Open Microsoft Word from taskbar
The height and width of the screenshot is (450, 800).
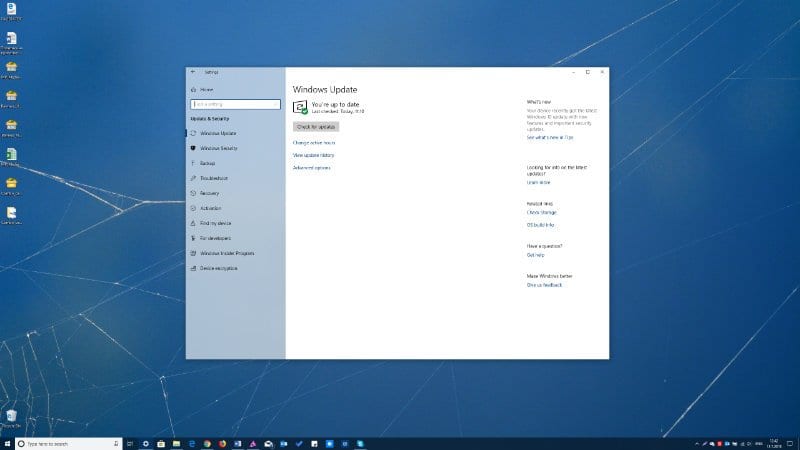click(x=238, y=444)
